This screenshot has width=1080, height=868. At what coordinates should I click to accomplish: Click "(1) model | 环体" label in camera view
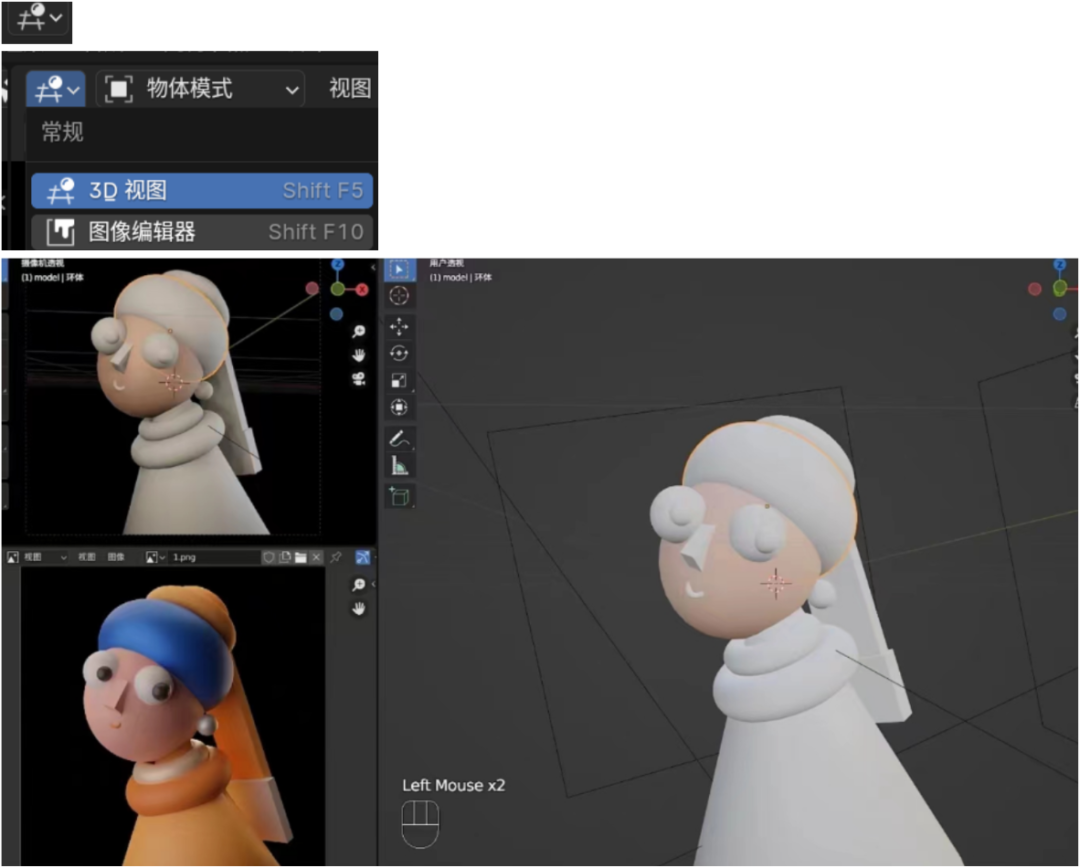click(52, 278)
